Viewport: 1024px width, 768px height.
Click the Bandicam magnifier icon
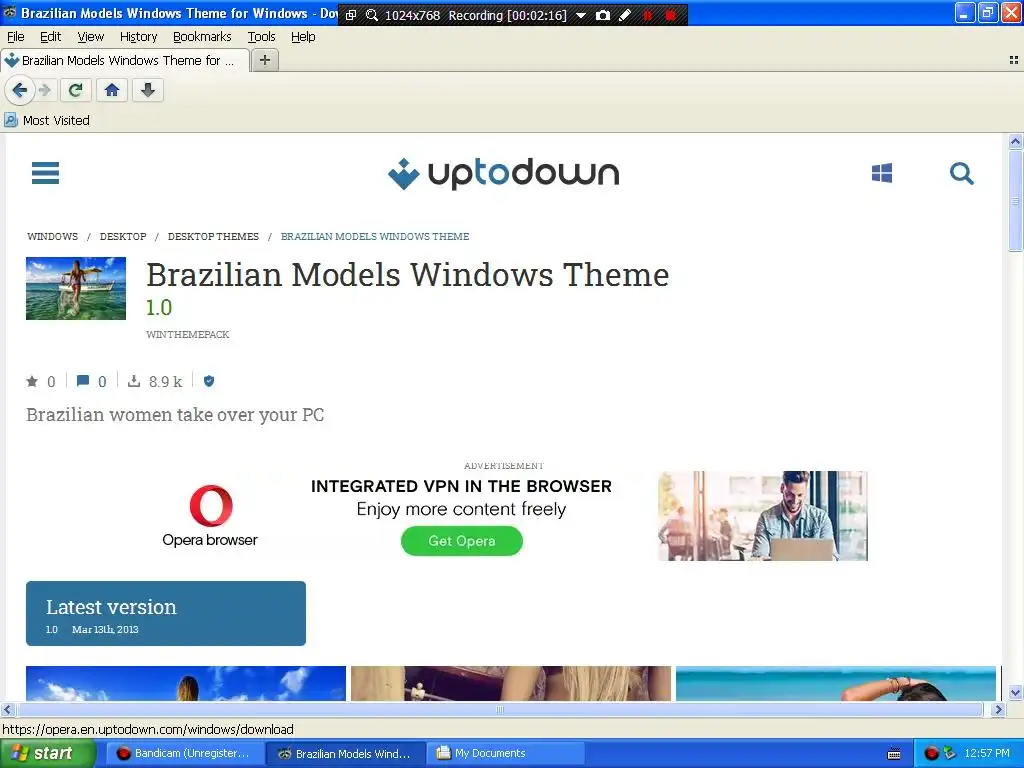pos(372,15)
